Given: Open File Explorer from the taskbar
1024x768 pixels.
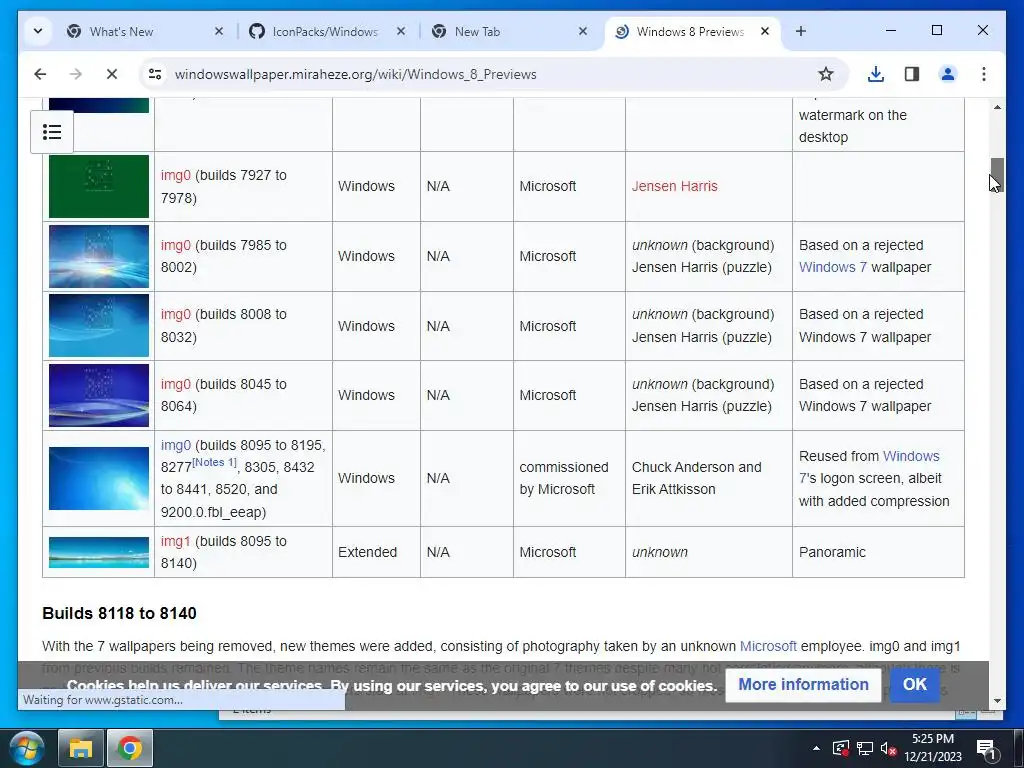Looking at the screenshot, I should click(x=80, y=748).
